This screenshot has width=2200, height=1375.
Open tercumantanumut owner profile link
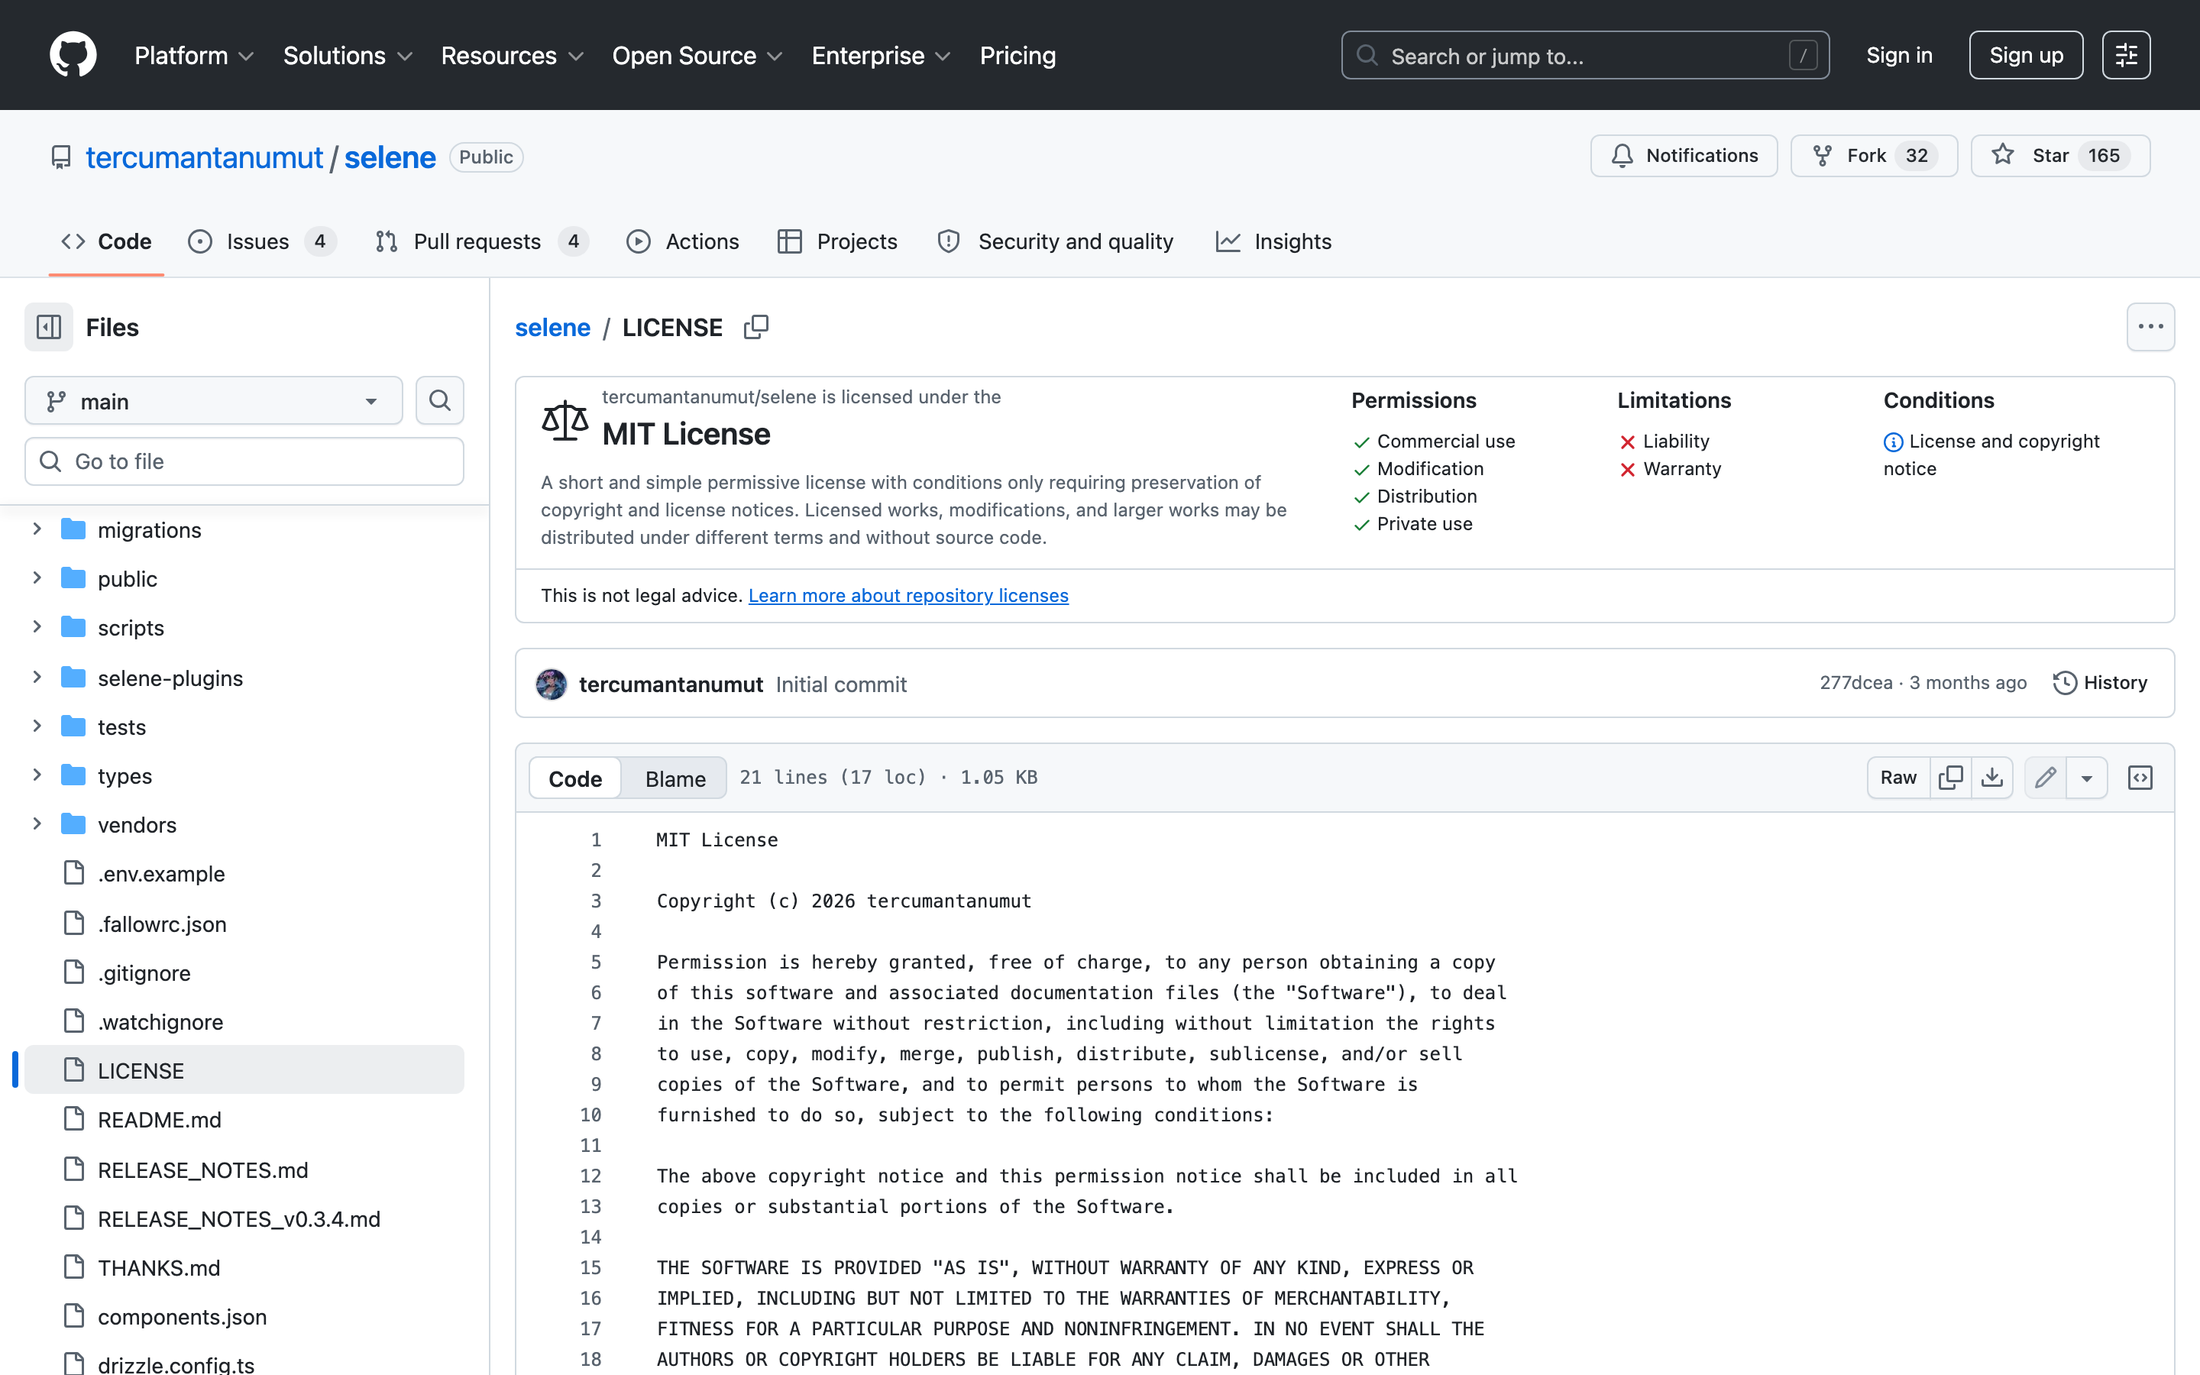coord(204,157)
